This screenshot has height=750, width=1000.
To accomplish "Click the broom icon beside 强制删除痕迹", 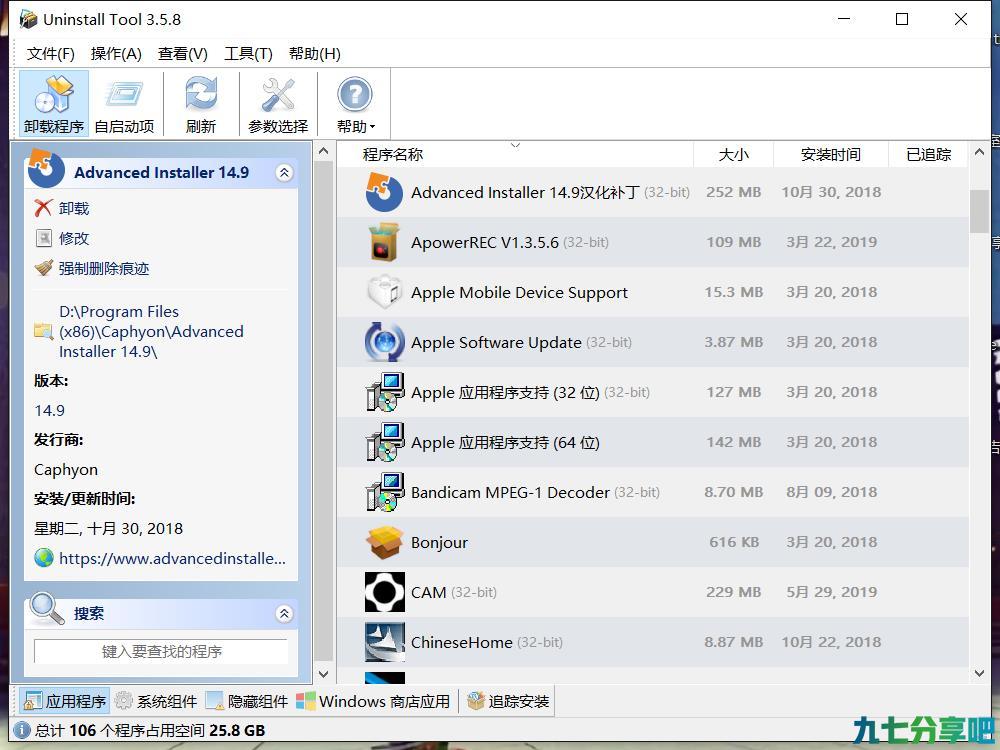I will click(43, 268).
